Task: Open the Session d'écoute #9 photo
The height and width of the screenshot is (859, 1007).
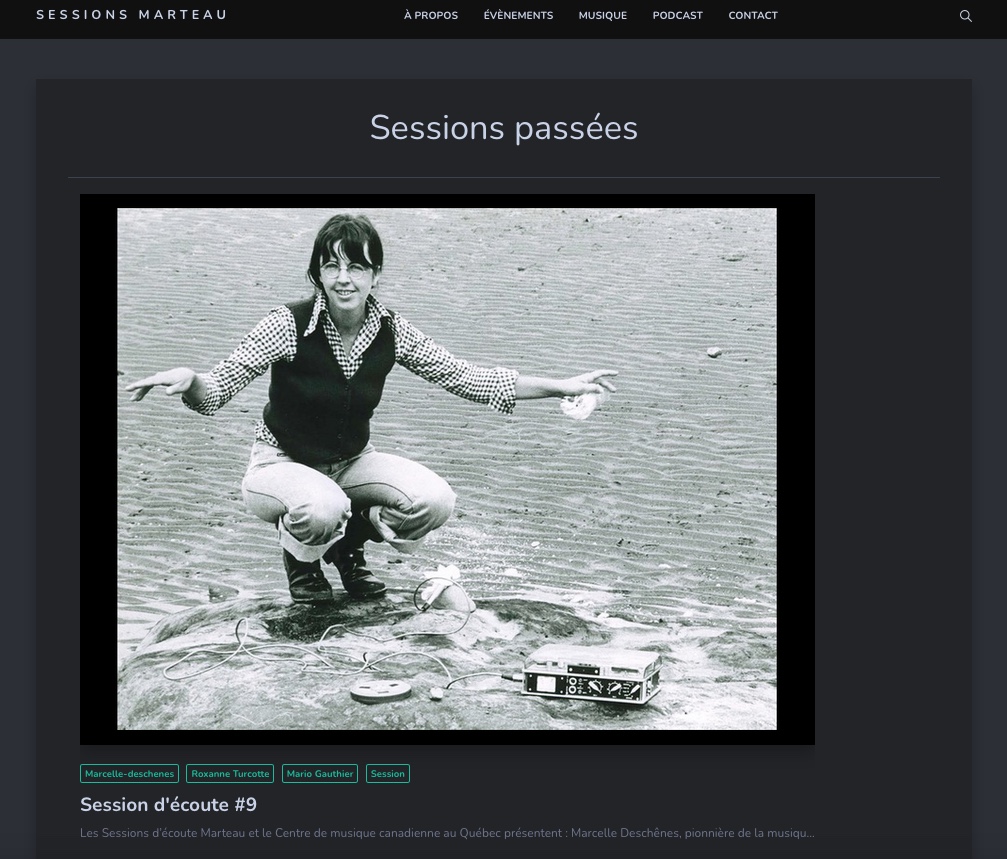Action: pos(447,468)
